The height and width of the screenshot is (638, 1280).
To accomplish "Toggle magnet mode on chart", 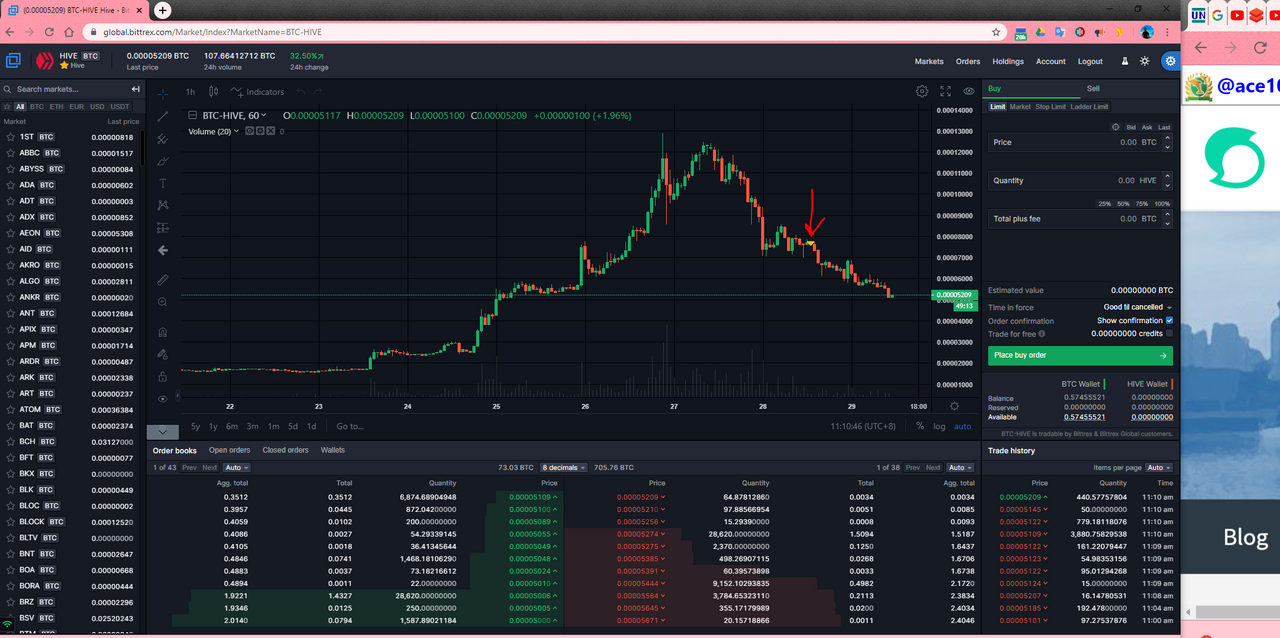I will click(162, 332).
